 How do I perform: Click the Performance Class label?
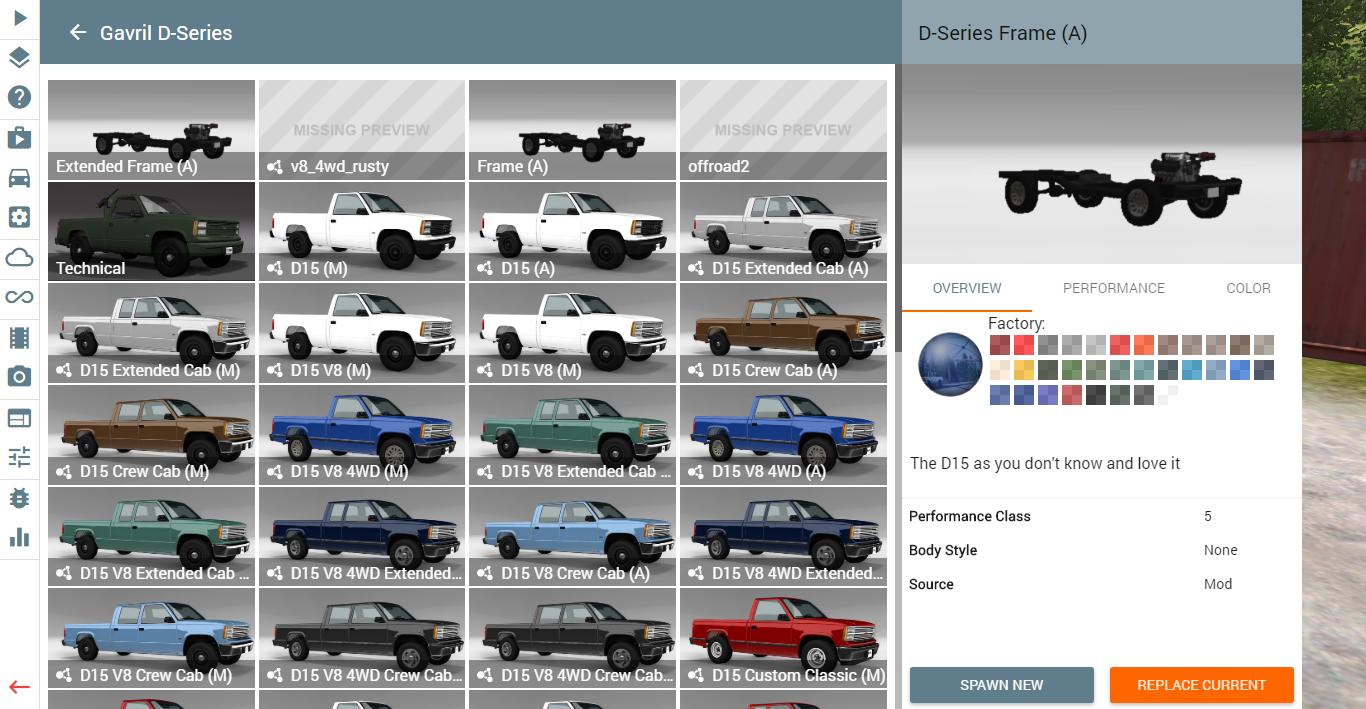point(970,516)
